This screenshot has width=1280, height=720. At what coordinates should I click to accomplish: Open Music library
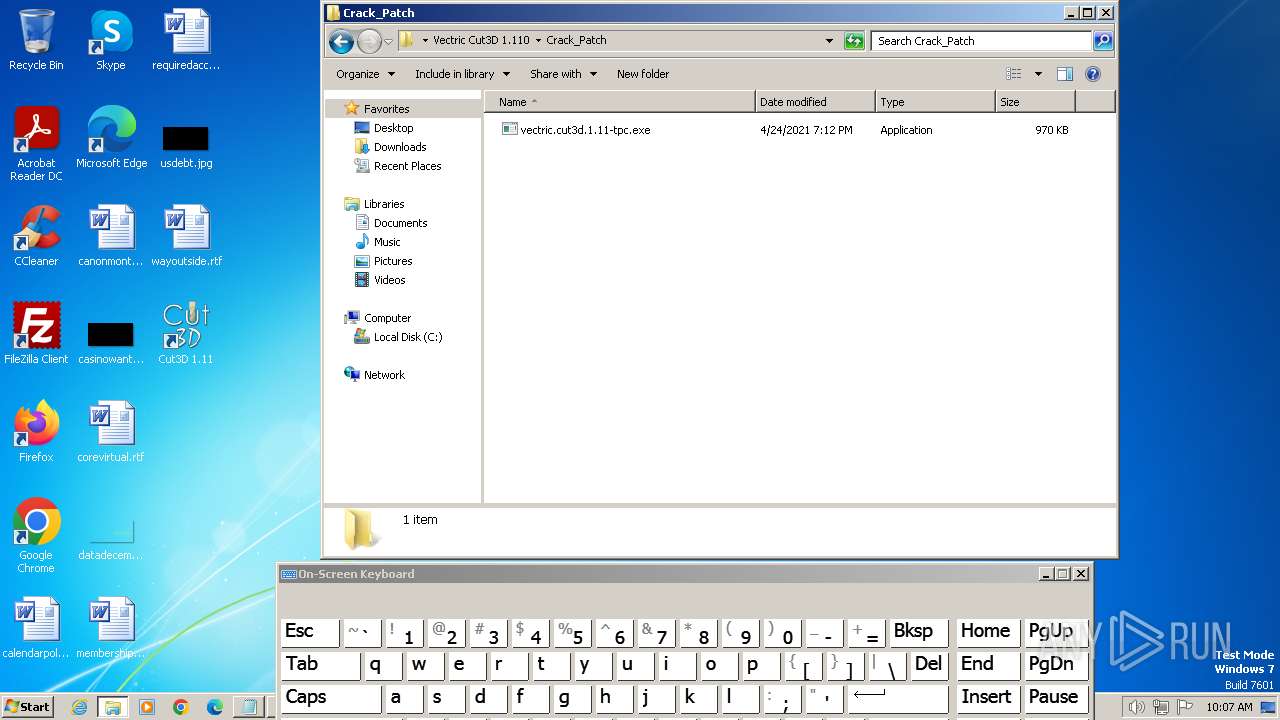pyautogui.click(x=387, y=242)
